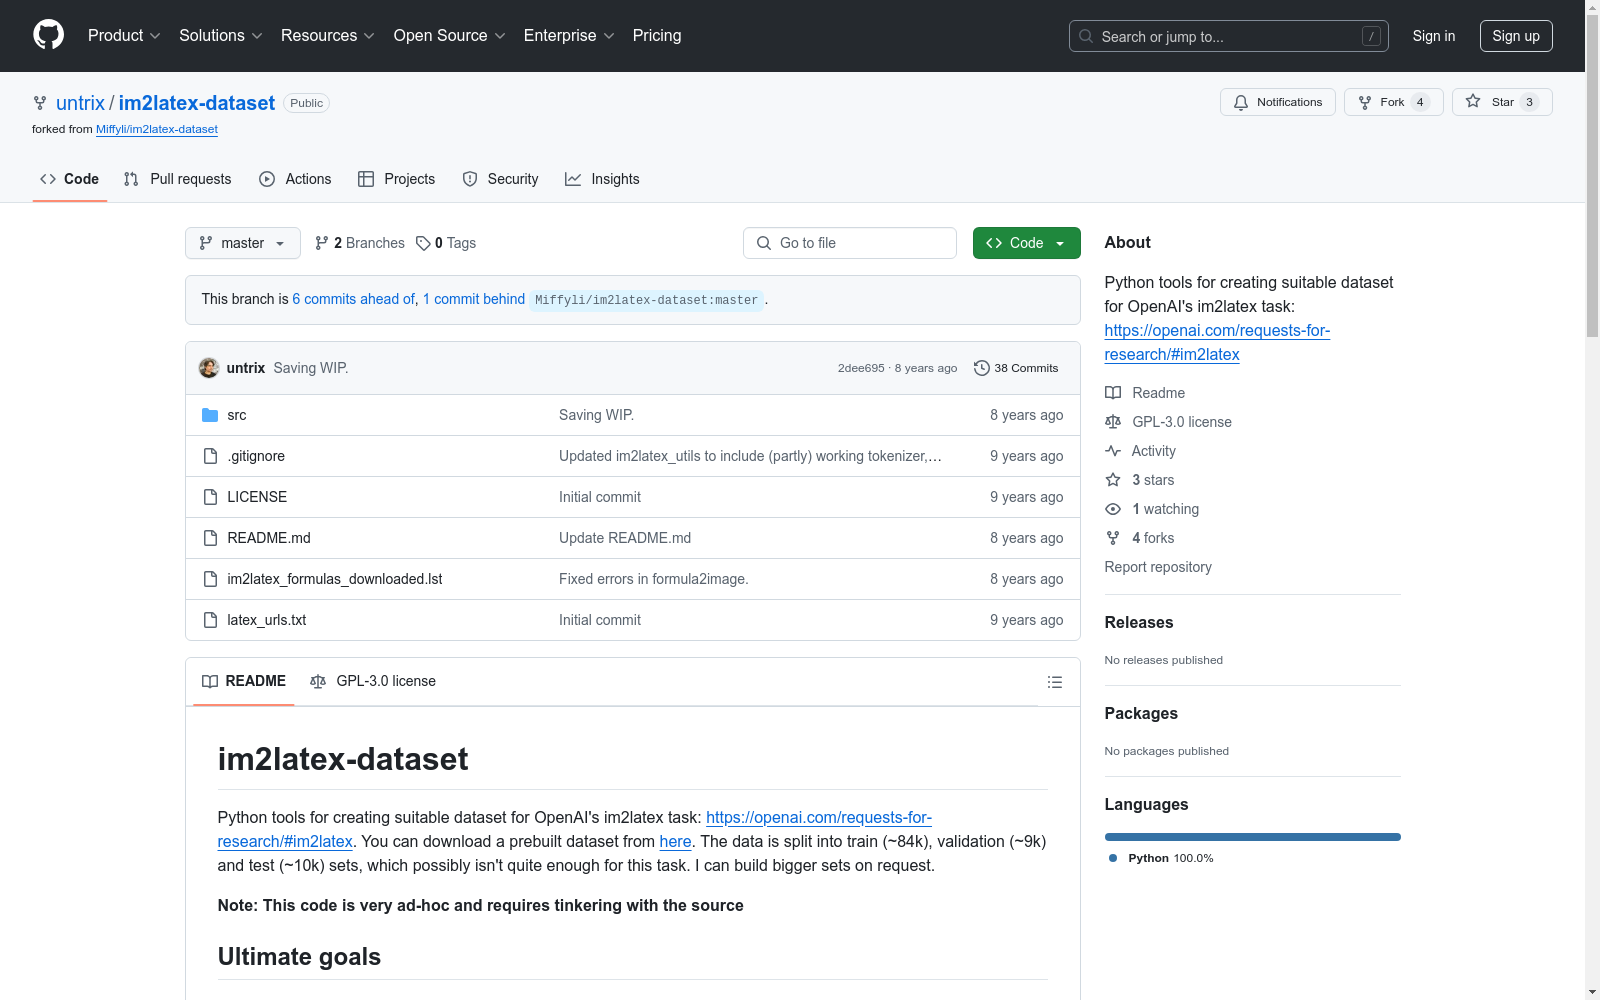Click the star icon next to 3 stars
Viewport: 1600px width, 1000px height.
point(1113,480)
